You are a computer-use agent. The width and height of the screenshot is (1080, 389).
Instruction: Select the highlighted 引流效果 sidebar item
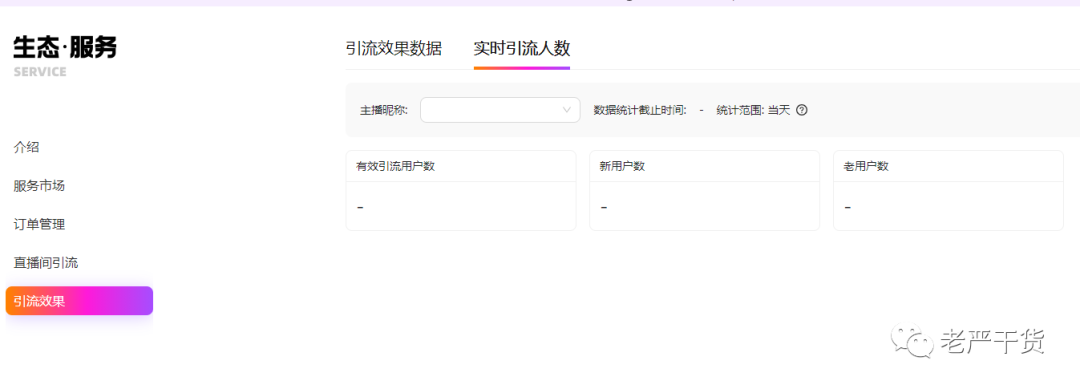pyautogui.click(x=79, y=301)
